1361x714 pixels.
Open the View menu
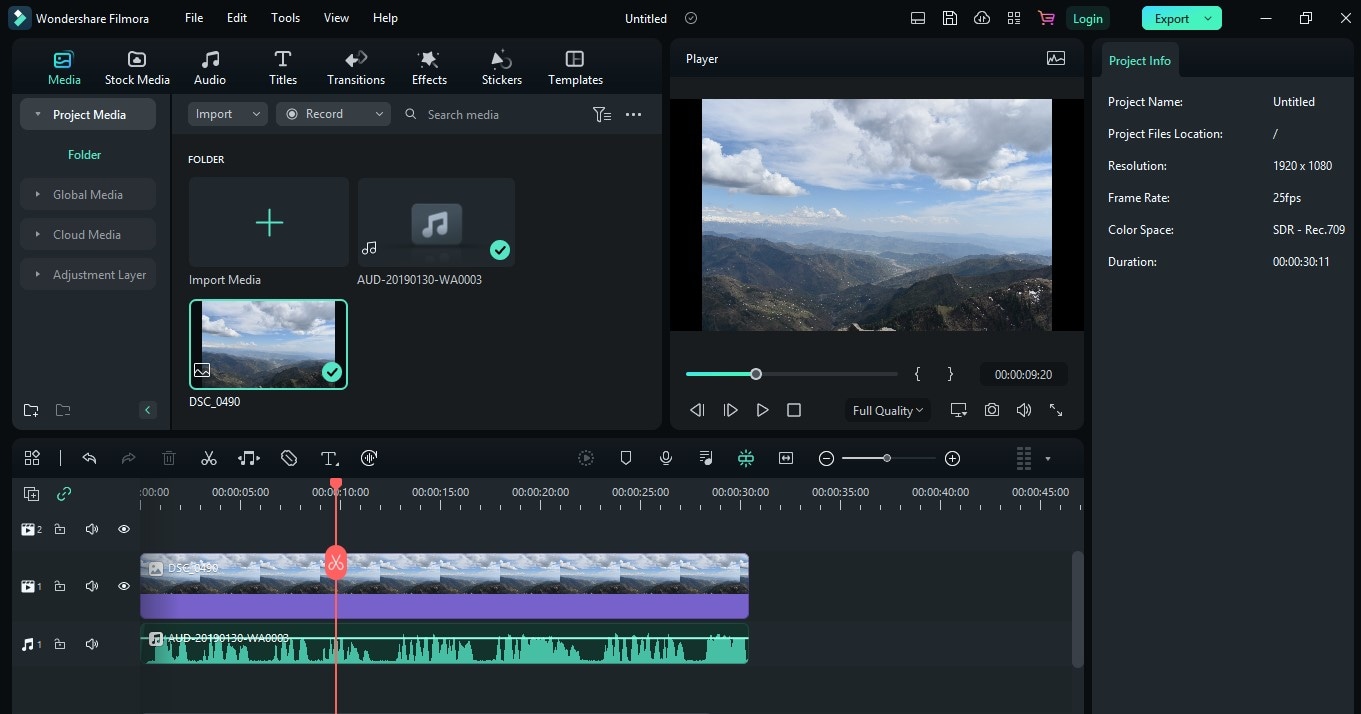click(336, 18)
